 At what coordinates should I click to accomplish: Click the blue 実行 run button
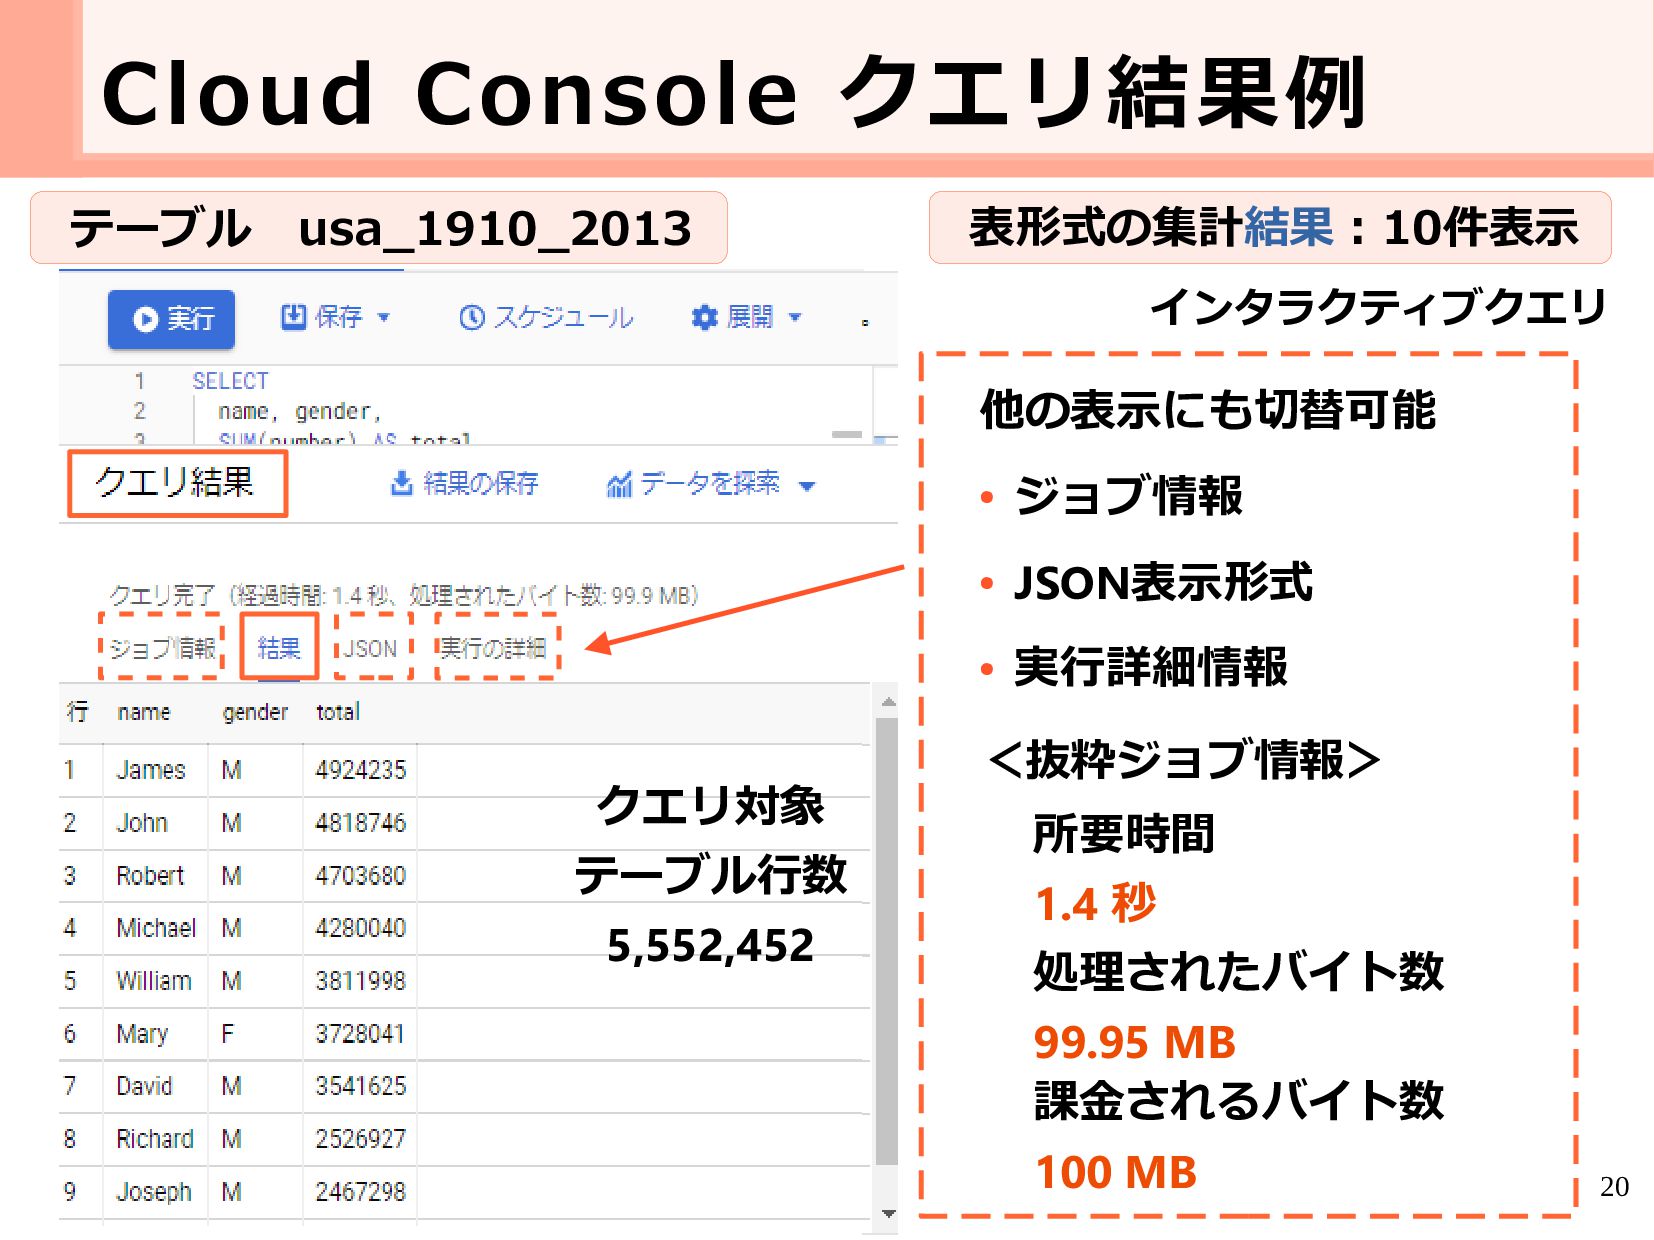pos(171,319)
